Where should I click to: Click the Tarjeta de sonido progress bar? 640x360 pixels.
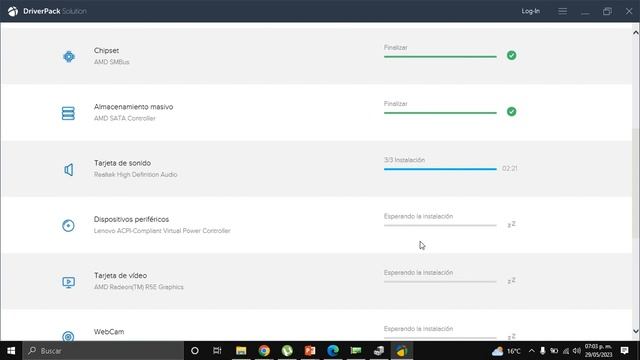(440, 169)
